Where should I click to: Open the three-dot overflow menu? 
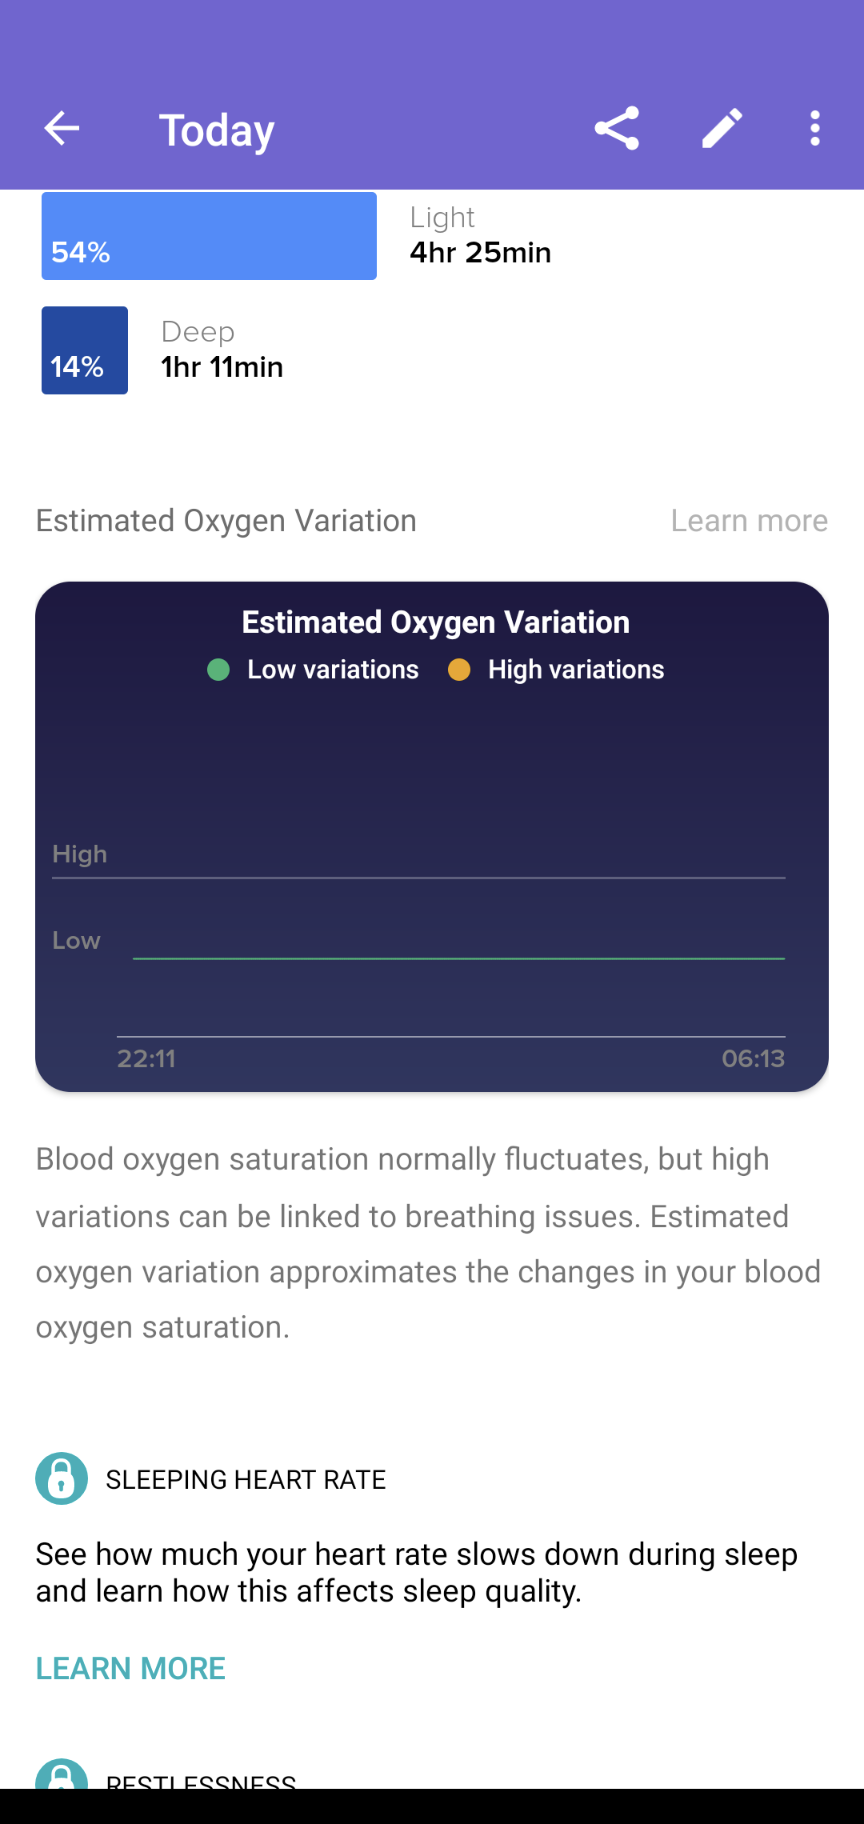coord(815,129)
